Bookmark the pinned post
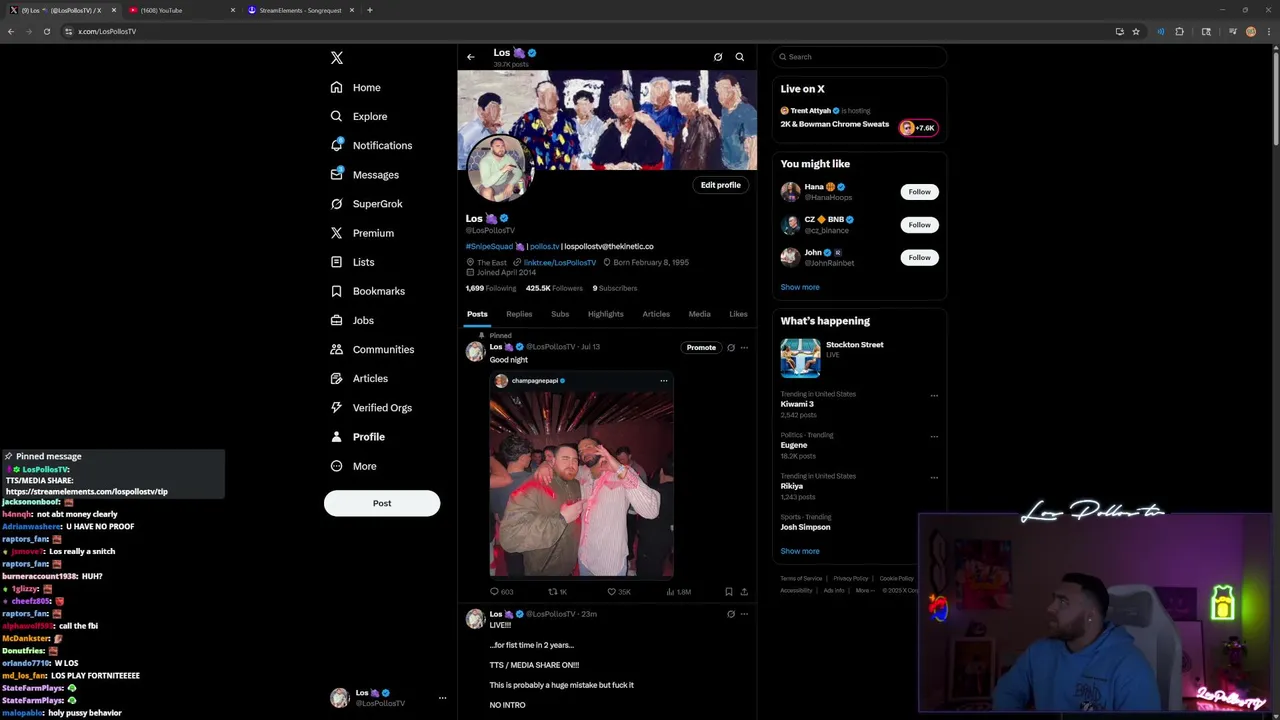 (728, 592)
